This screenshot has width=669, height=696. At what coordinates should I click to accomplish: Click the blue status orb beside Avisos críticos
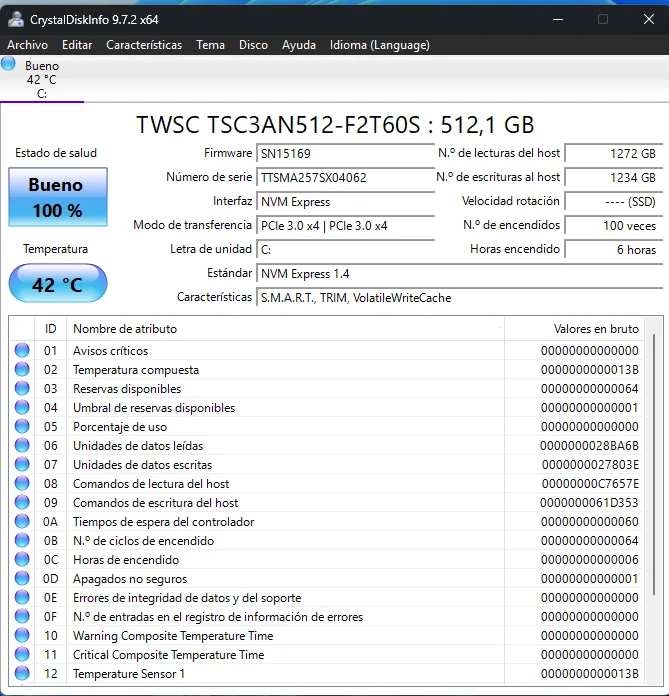[x=22, y=351]
